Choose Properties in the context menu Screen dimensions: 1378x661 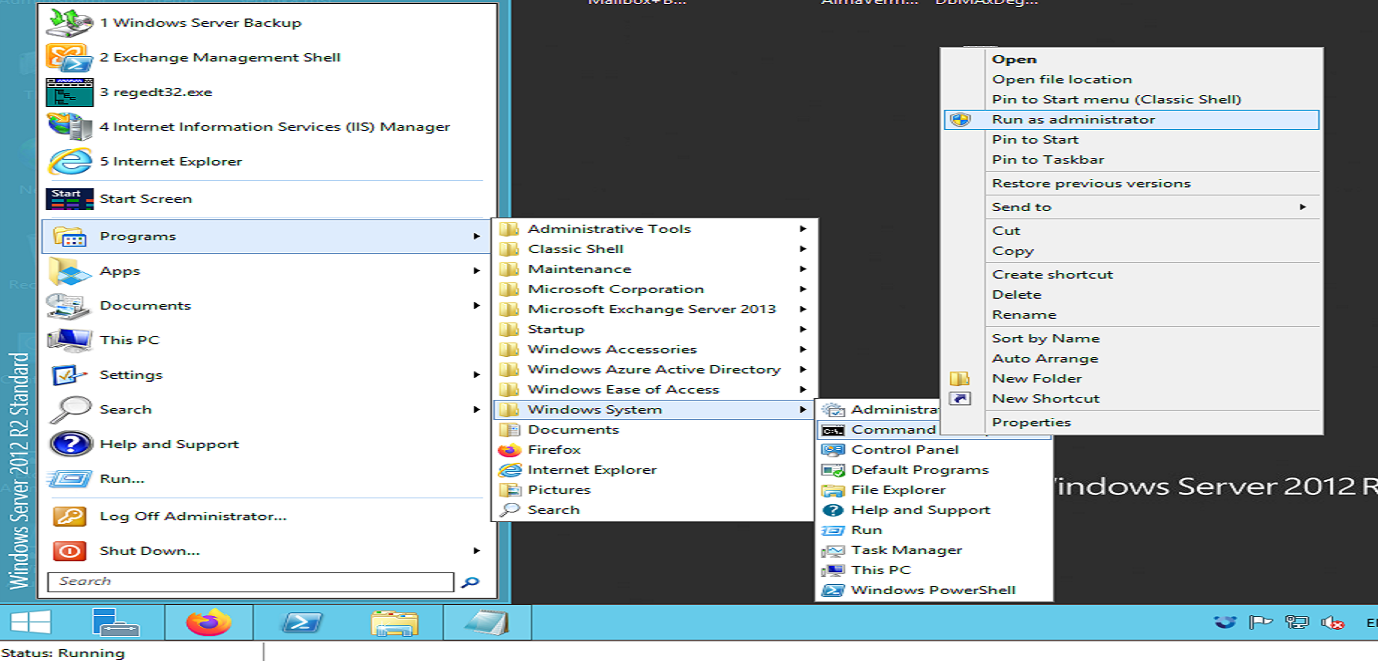1031,422
